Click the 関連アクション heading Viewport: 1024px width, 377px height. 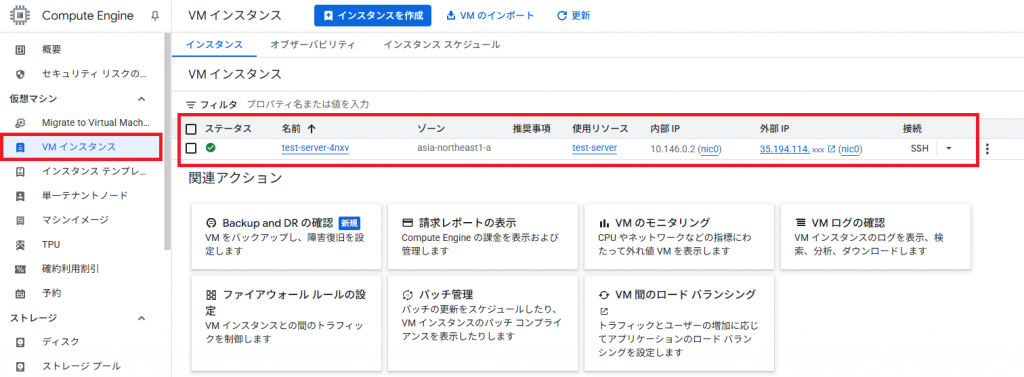[235, 178]
